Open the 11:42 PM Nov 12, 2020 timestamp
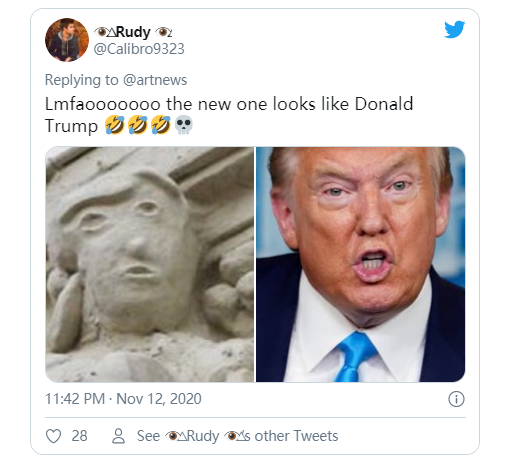Screen dimensions: 508x461 [x=123, y=399]
